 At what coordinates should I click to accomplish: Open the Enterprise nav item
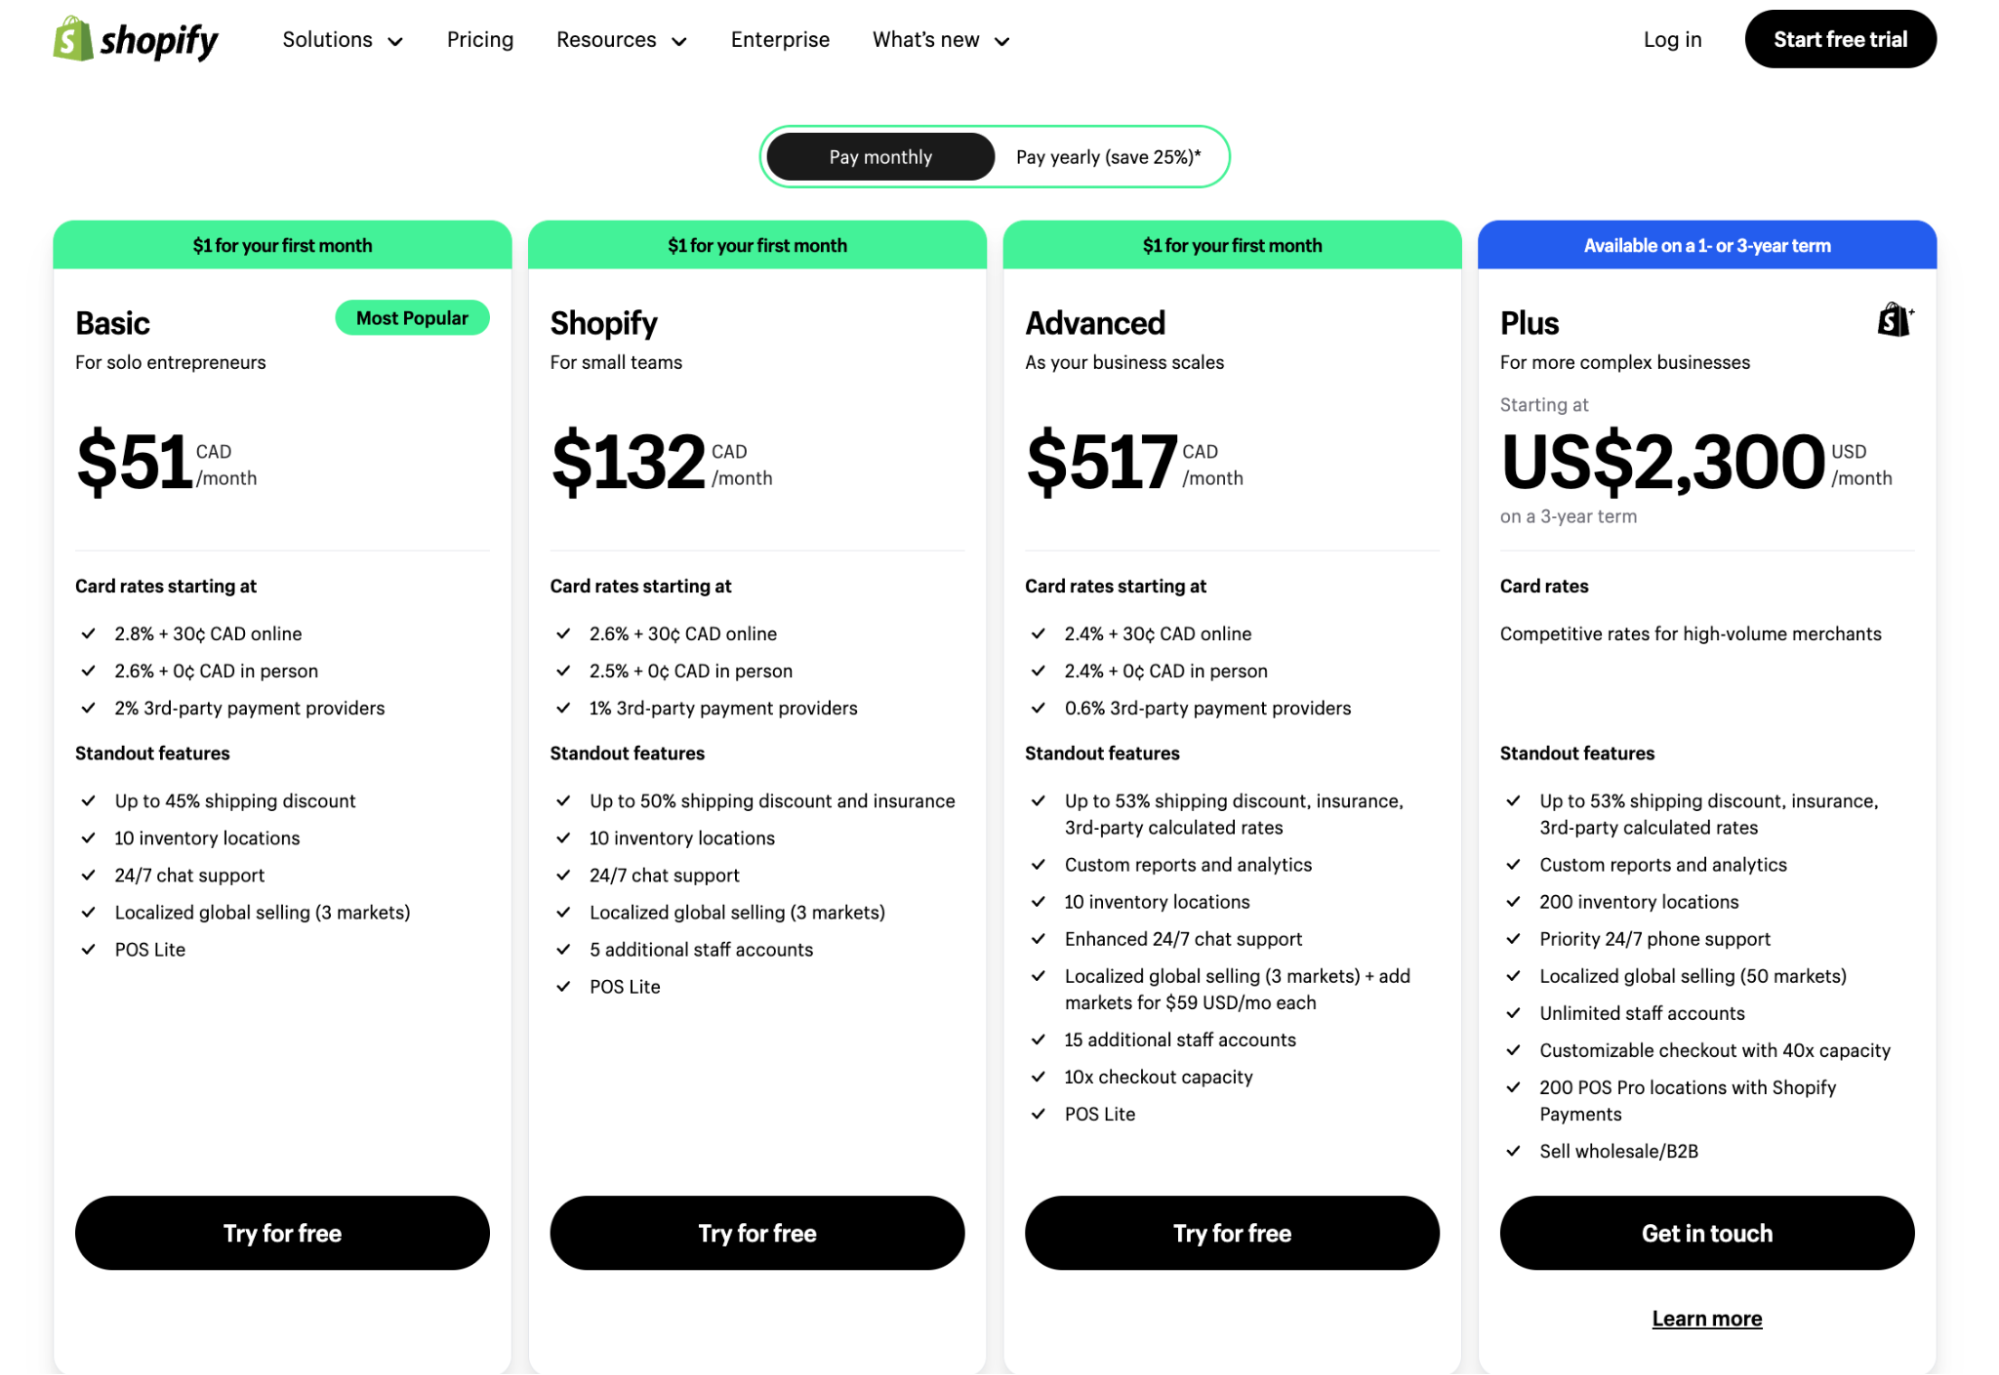(x=780, y=40)
